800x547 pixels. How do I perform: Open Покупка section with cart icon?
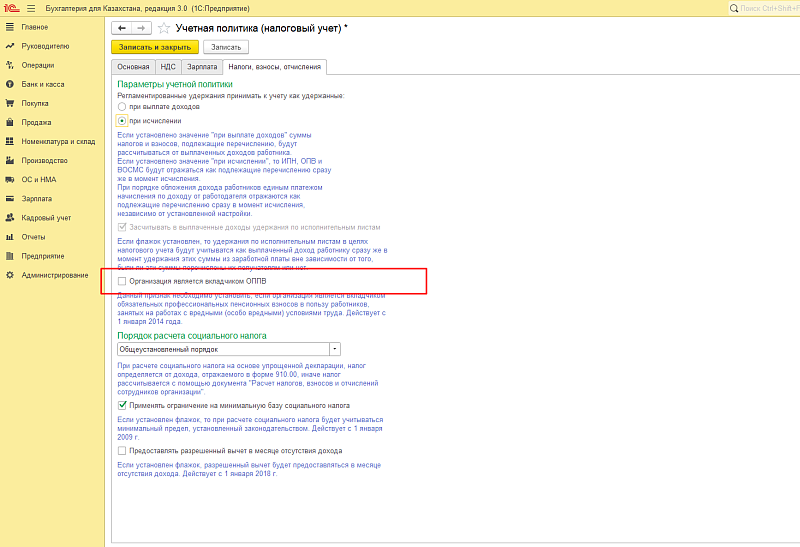[x=9, y=103]
